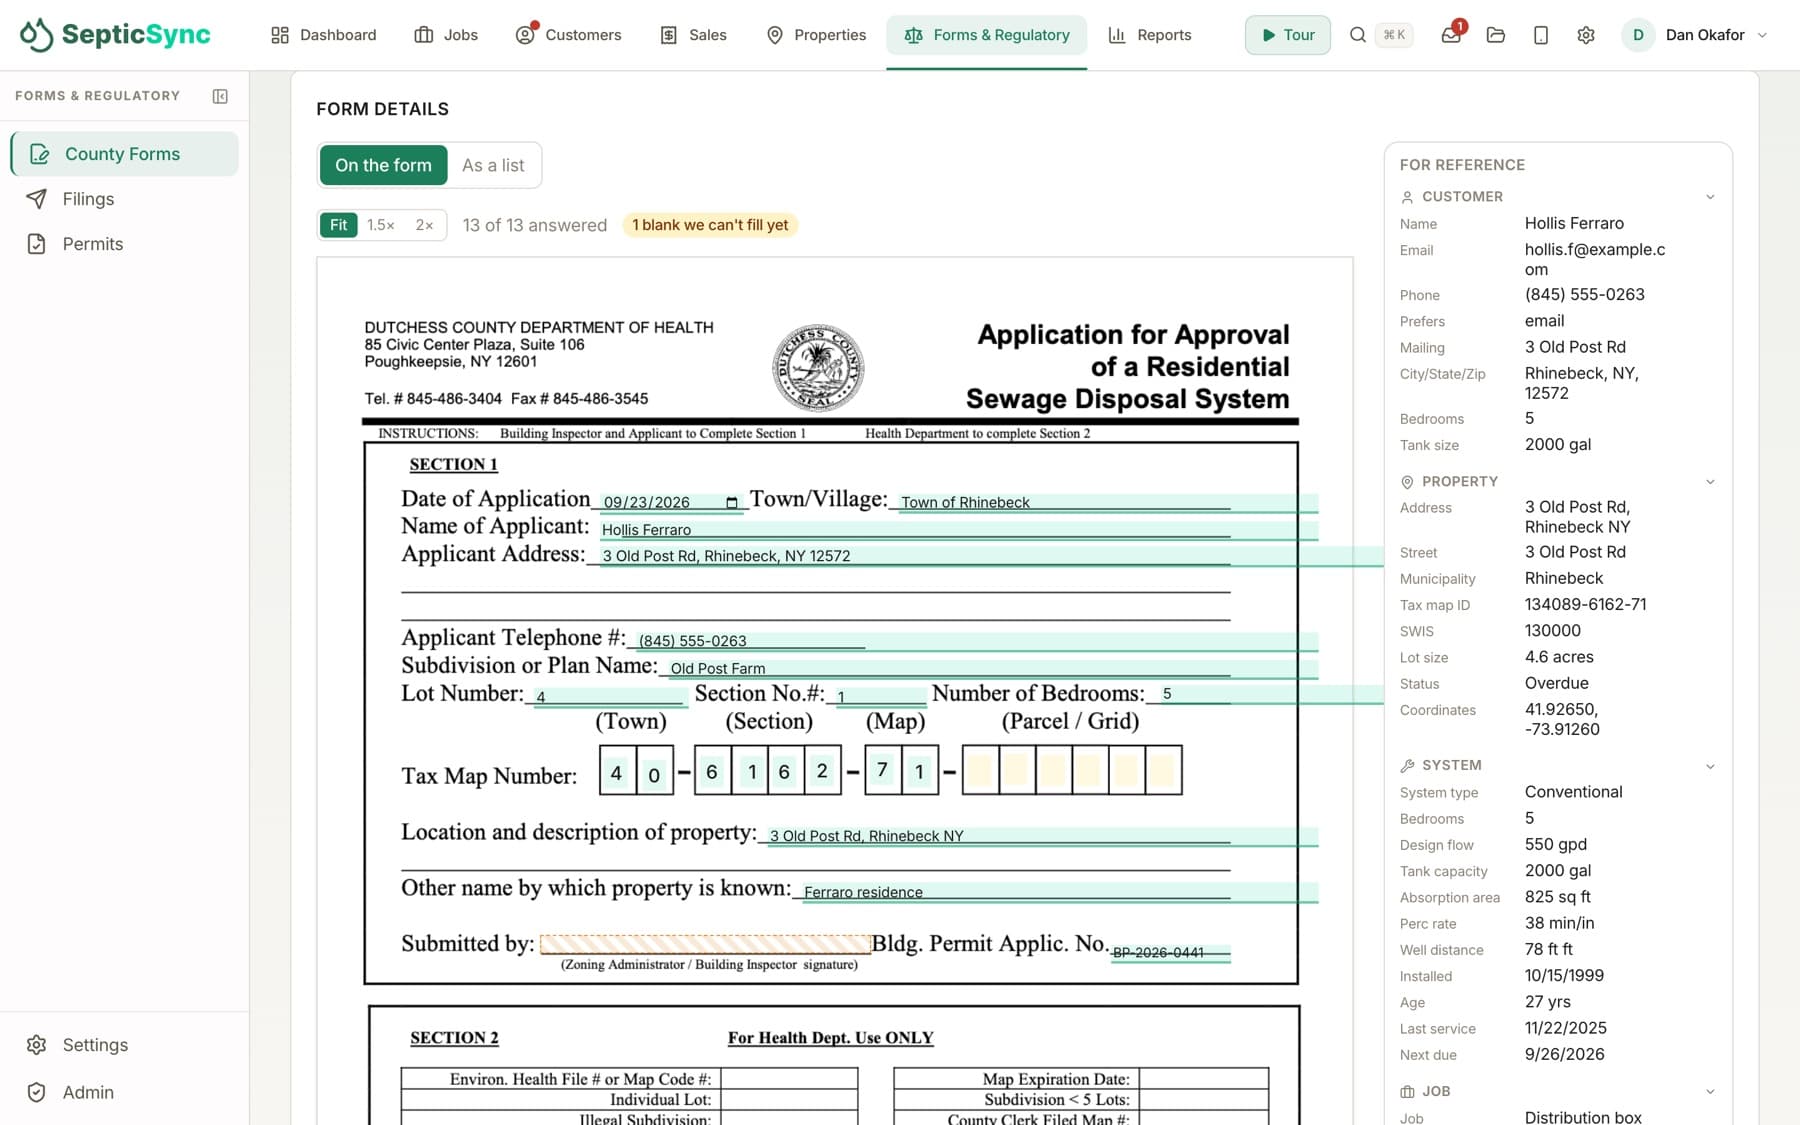Collapse the Forms & Regulatory sidebar panel

point(220,96)
